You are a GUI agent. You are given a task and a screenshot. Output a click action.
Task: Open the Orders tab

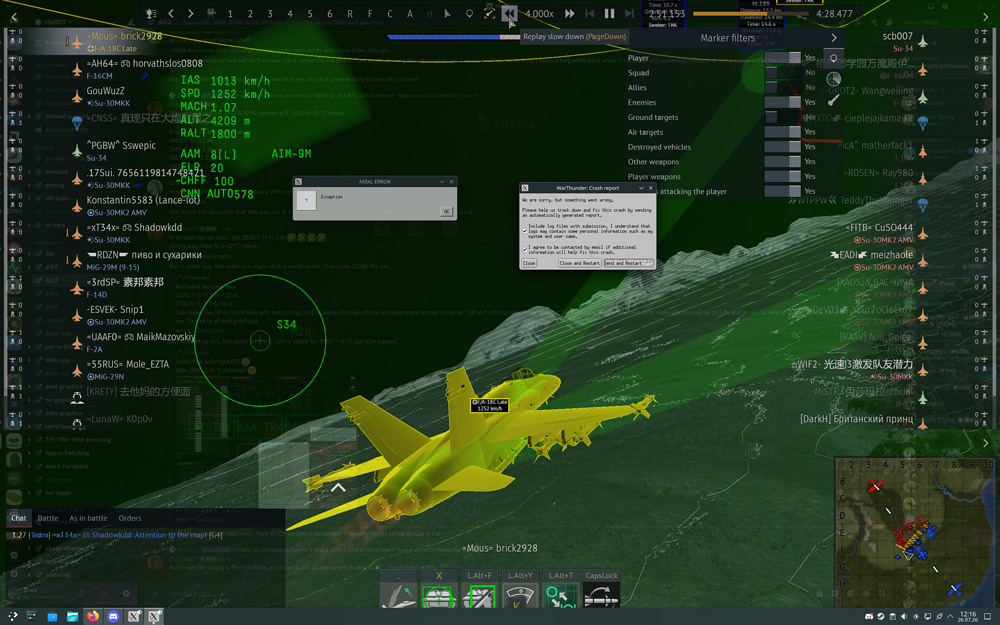129,518
